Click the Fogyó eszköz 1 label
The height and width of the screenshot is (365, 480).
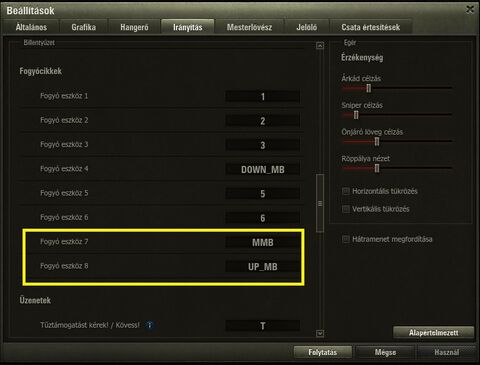click(64, 96)
